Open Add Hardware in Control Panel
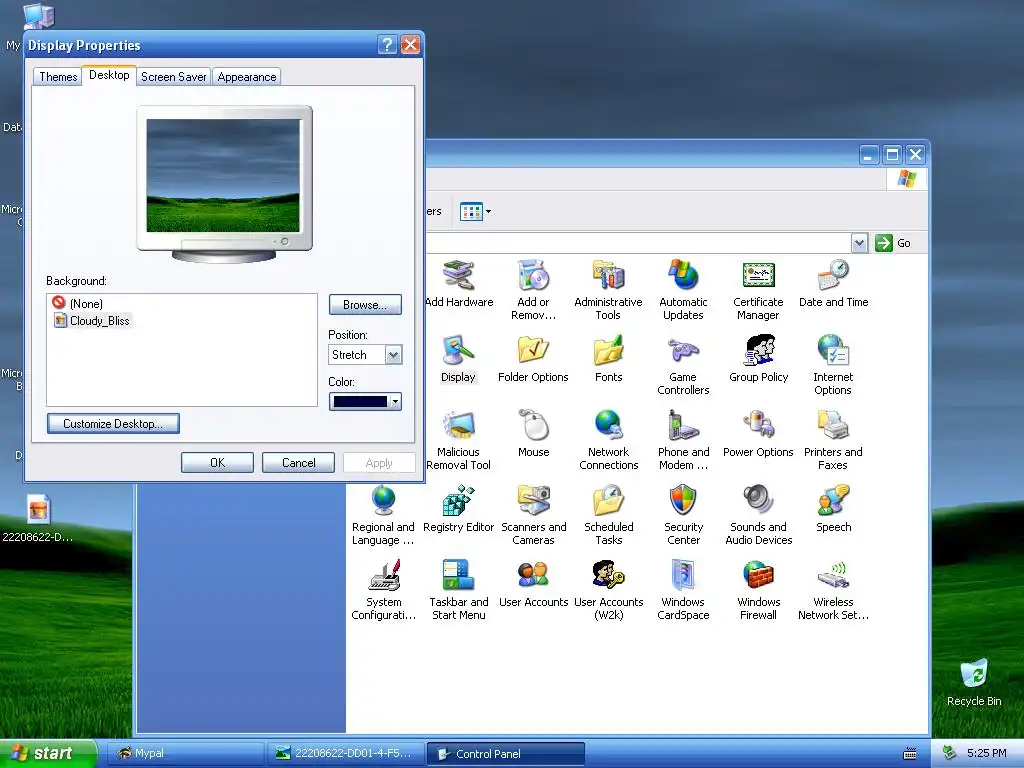 [x=459, y=276]
